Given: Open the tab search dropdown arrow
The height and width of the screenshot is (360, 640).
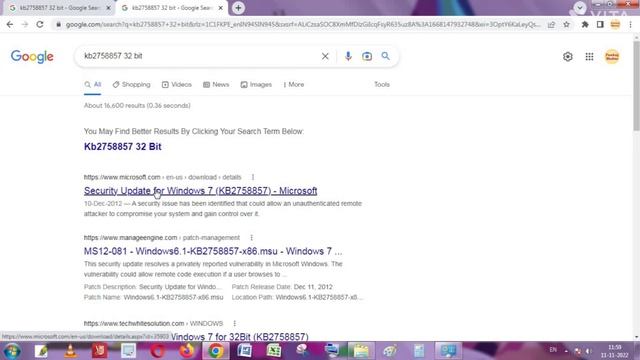Looking at the screenshot, I should pyautogui.click(x=580, y=7).
